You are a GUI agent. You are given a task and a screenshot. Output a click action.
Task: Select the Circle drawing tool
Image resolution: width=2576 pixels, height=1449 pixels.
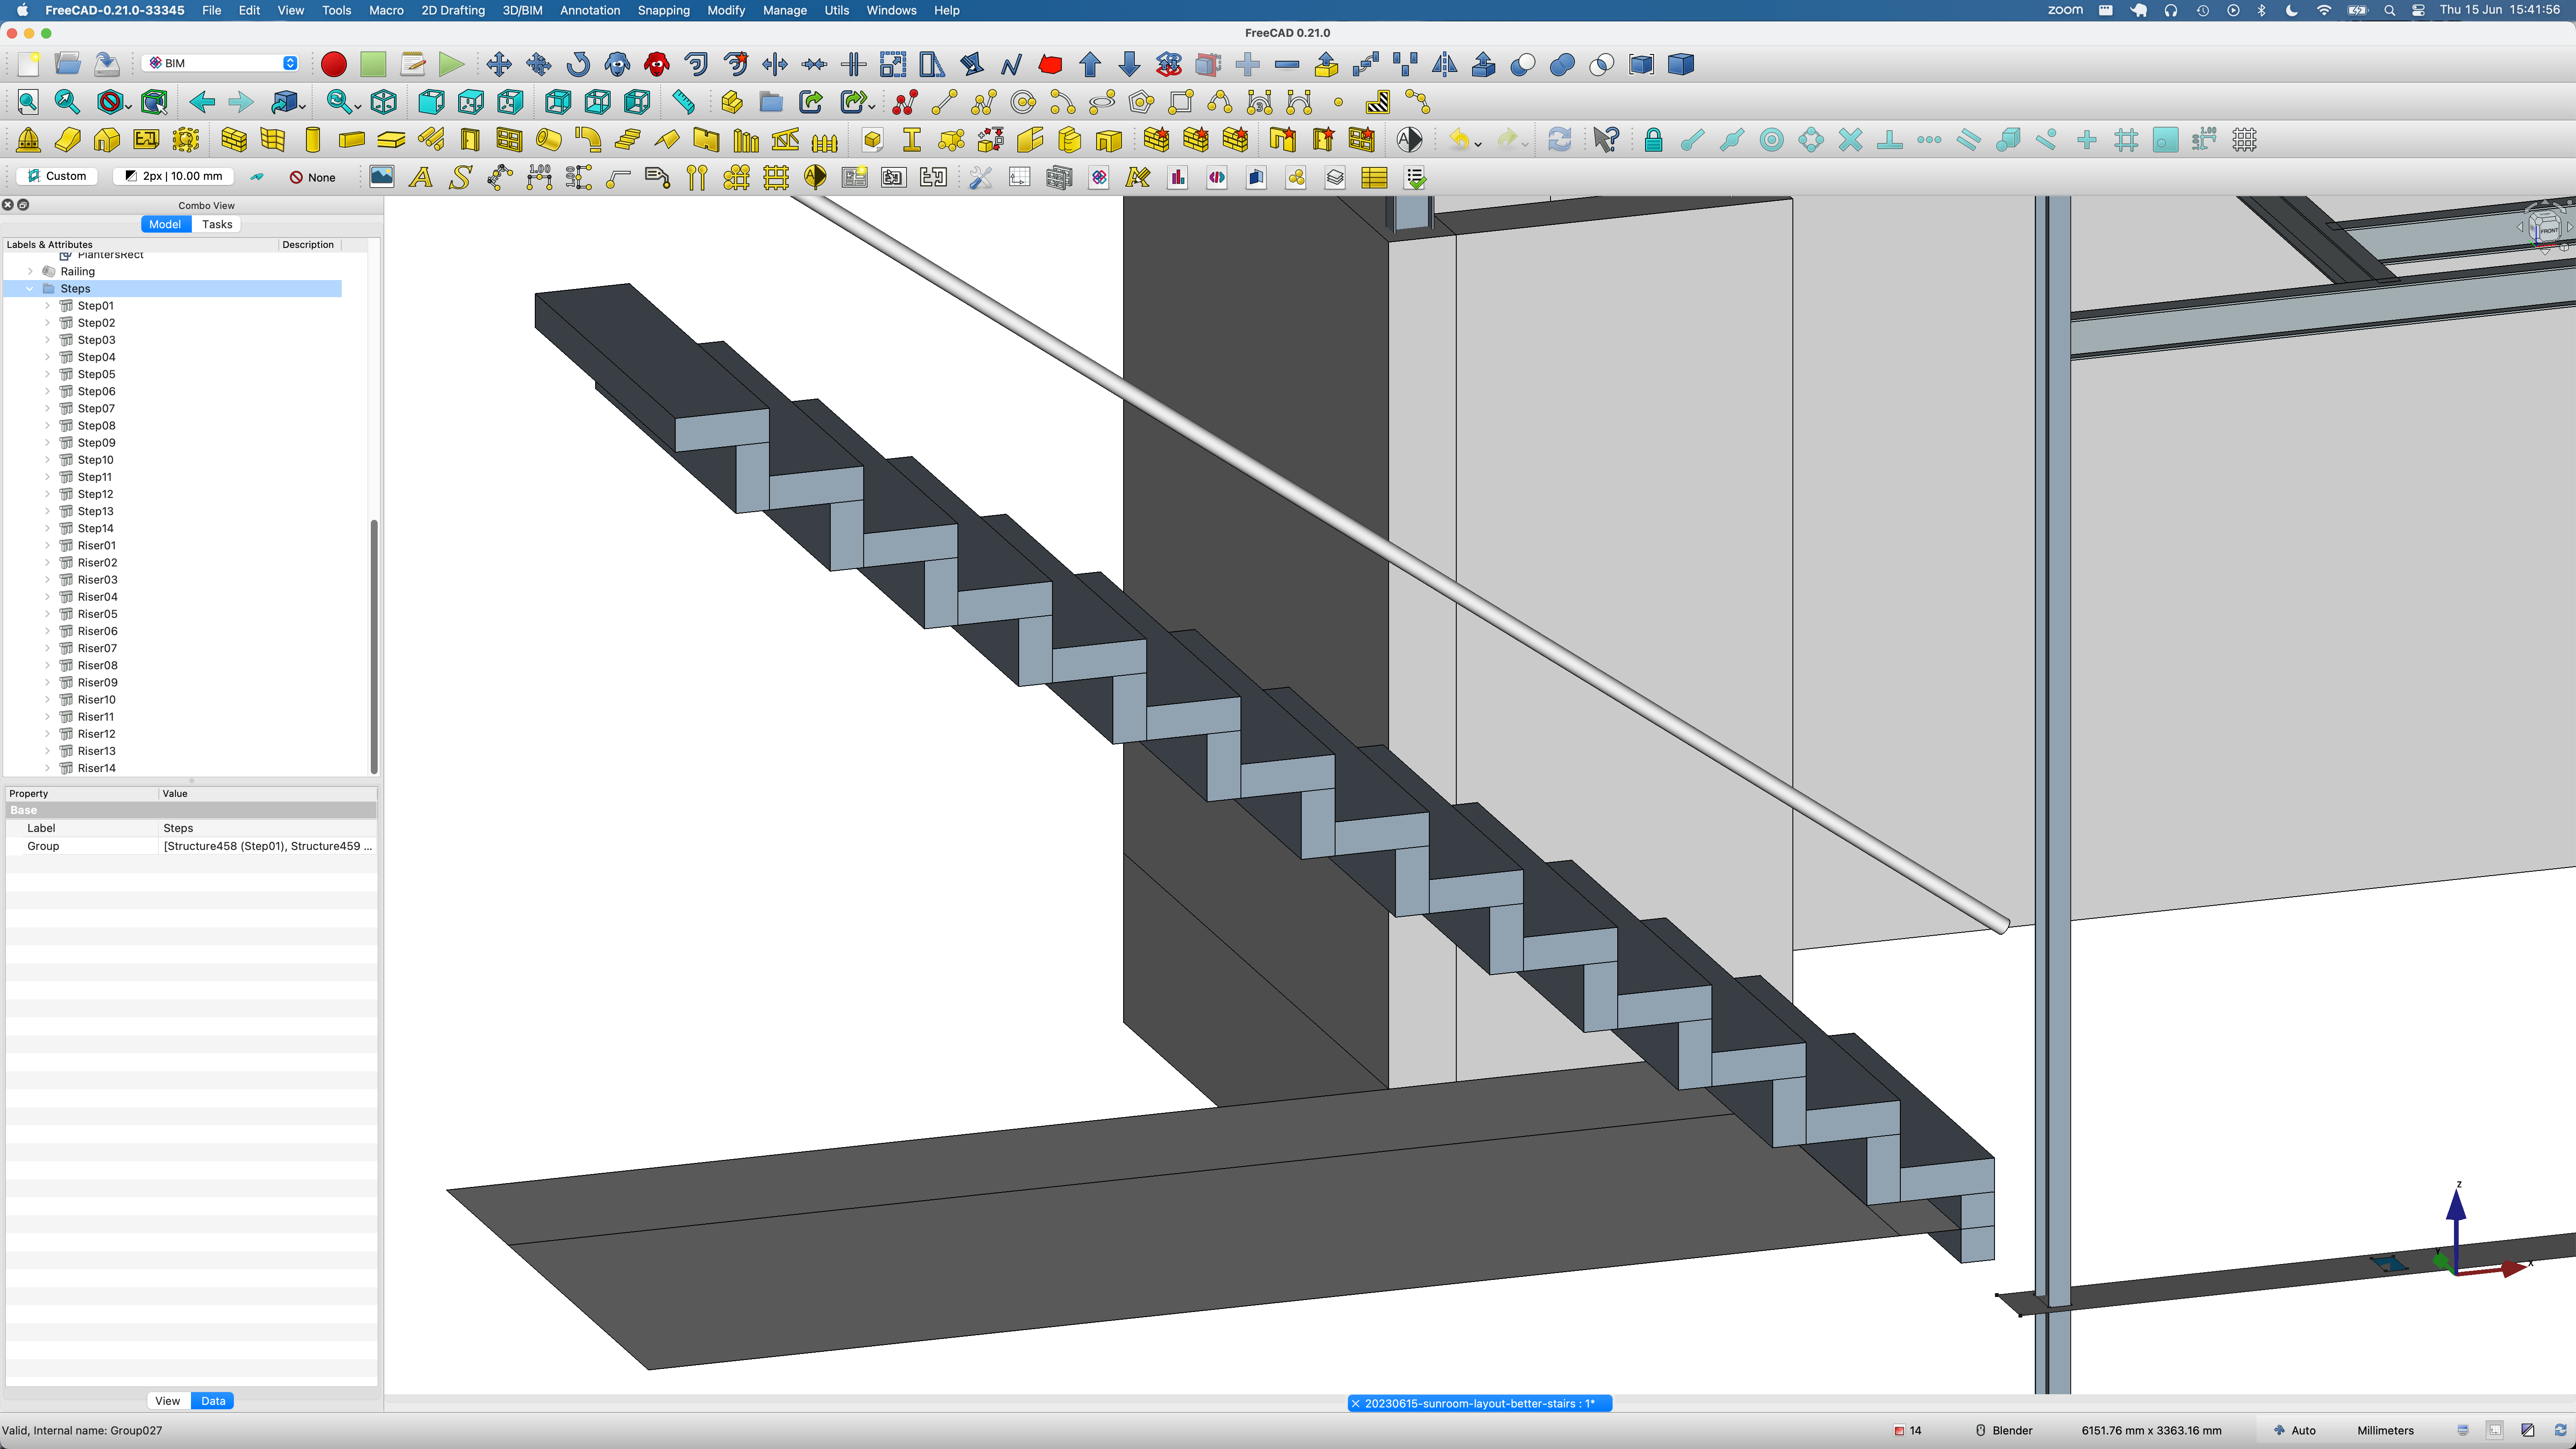click(x=1023, y=102)
